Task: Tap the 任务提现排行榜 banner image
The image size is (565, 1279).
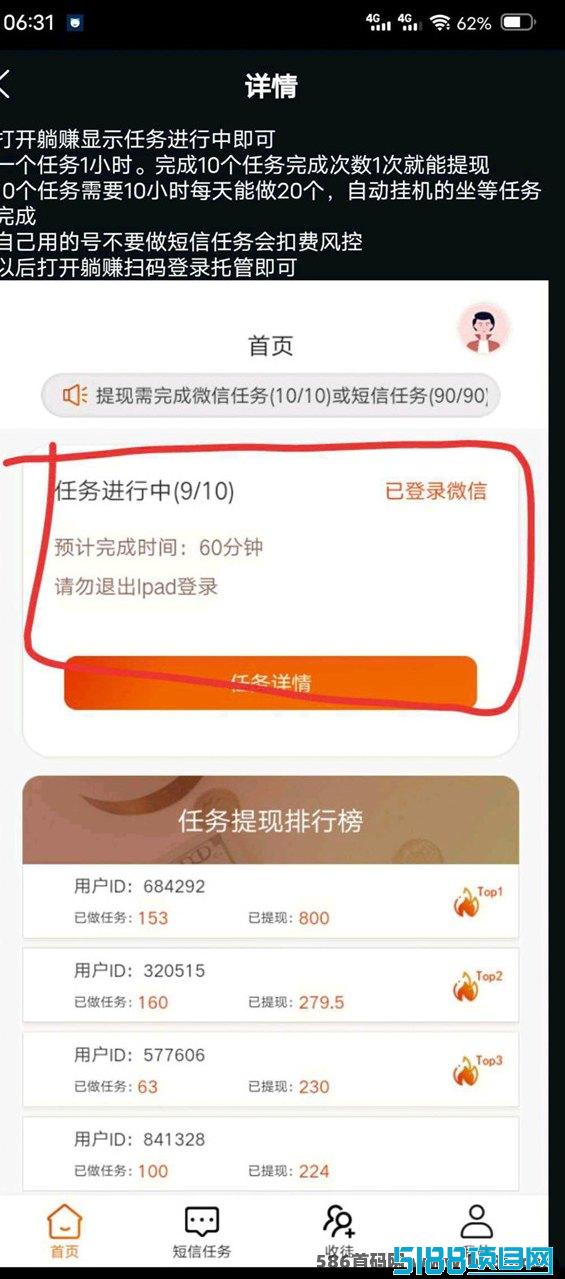Action: (271, 821)
